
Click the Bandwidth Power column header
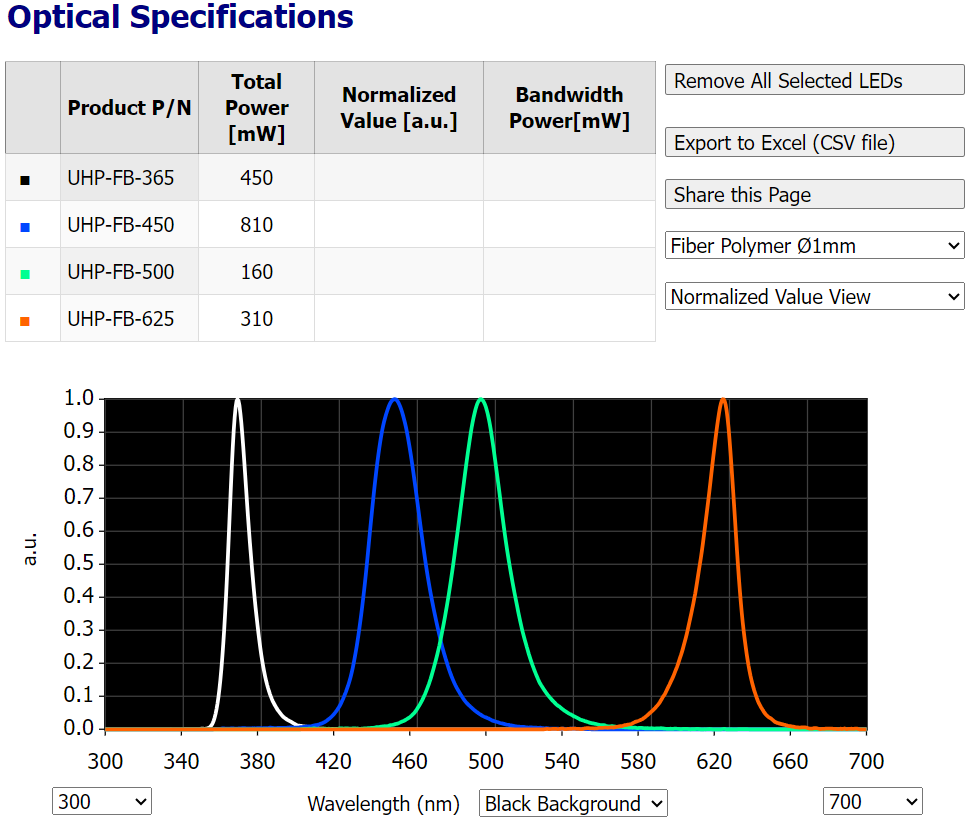coord(569,107)
